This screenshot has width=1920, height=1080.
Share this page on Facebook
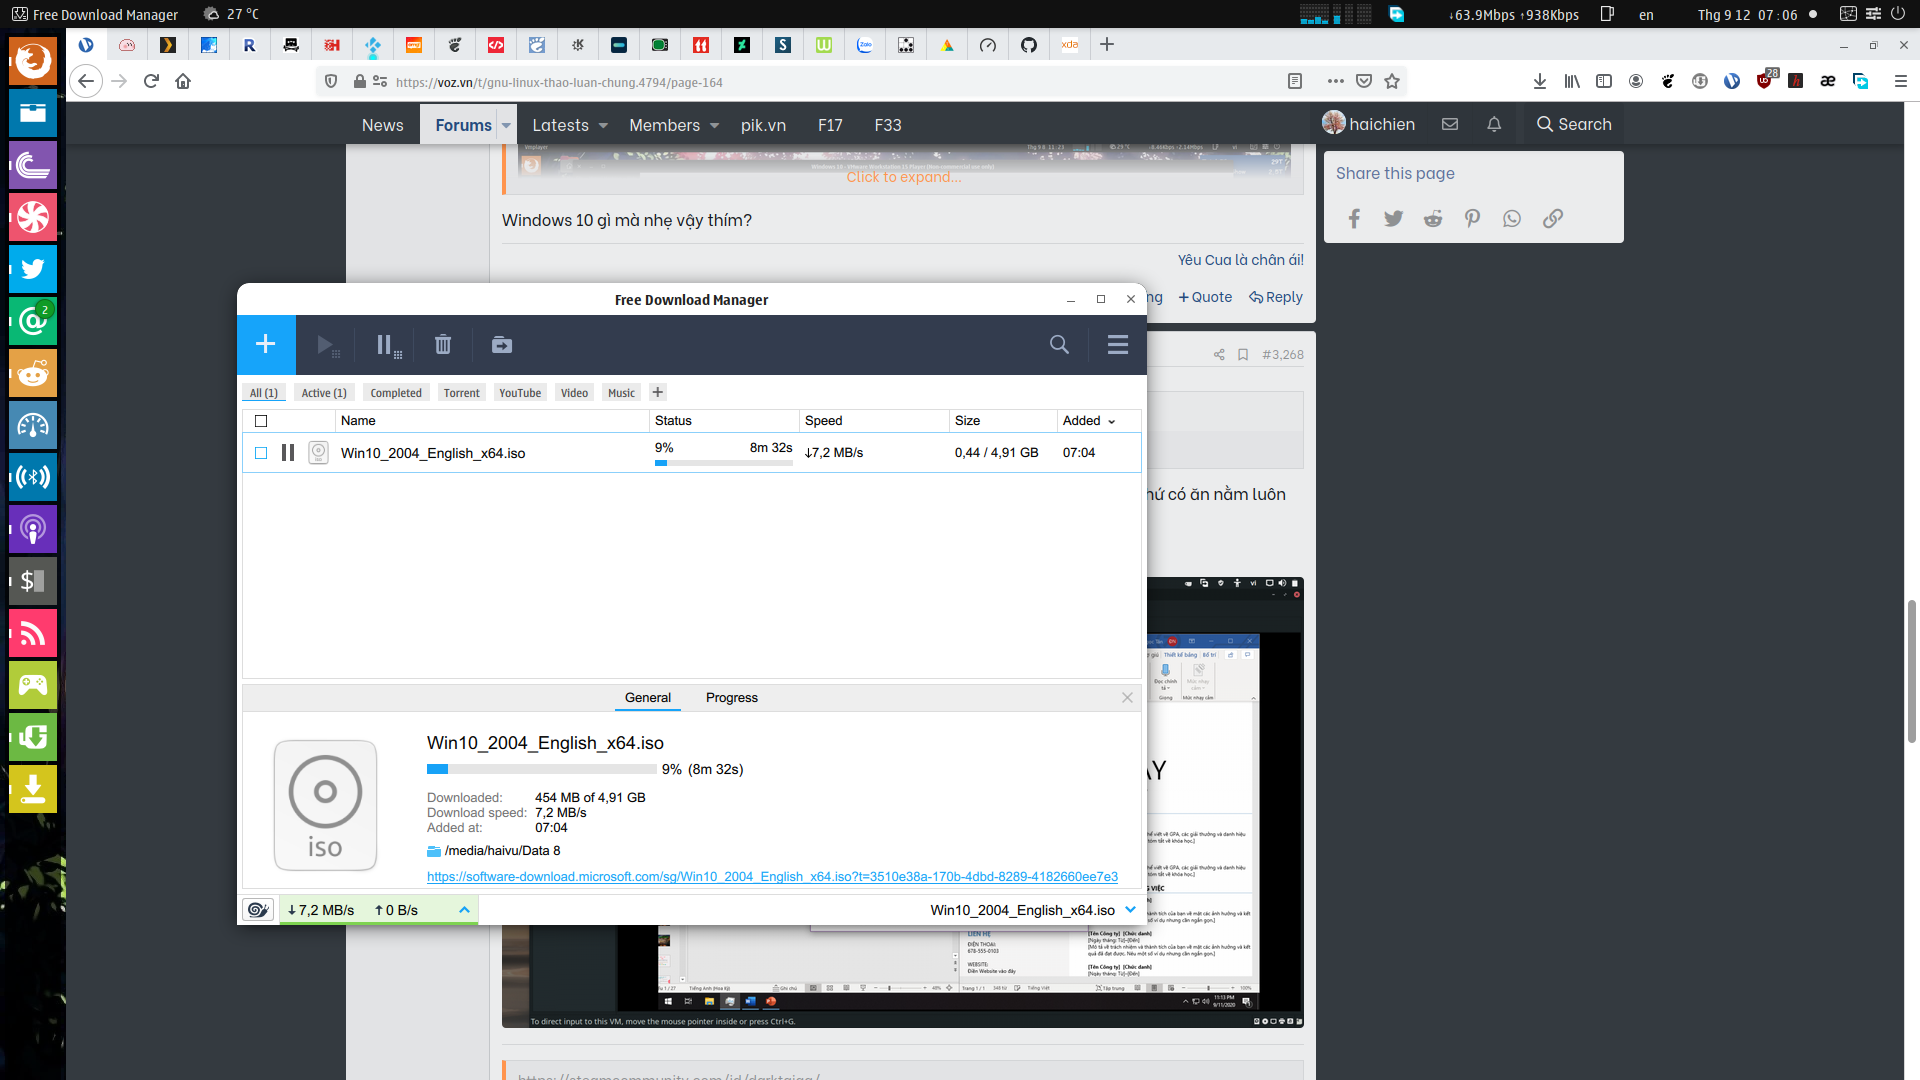(x=1354, y=219)
